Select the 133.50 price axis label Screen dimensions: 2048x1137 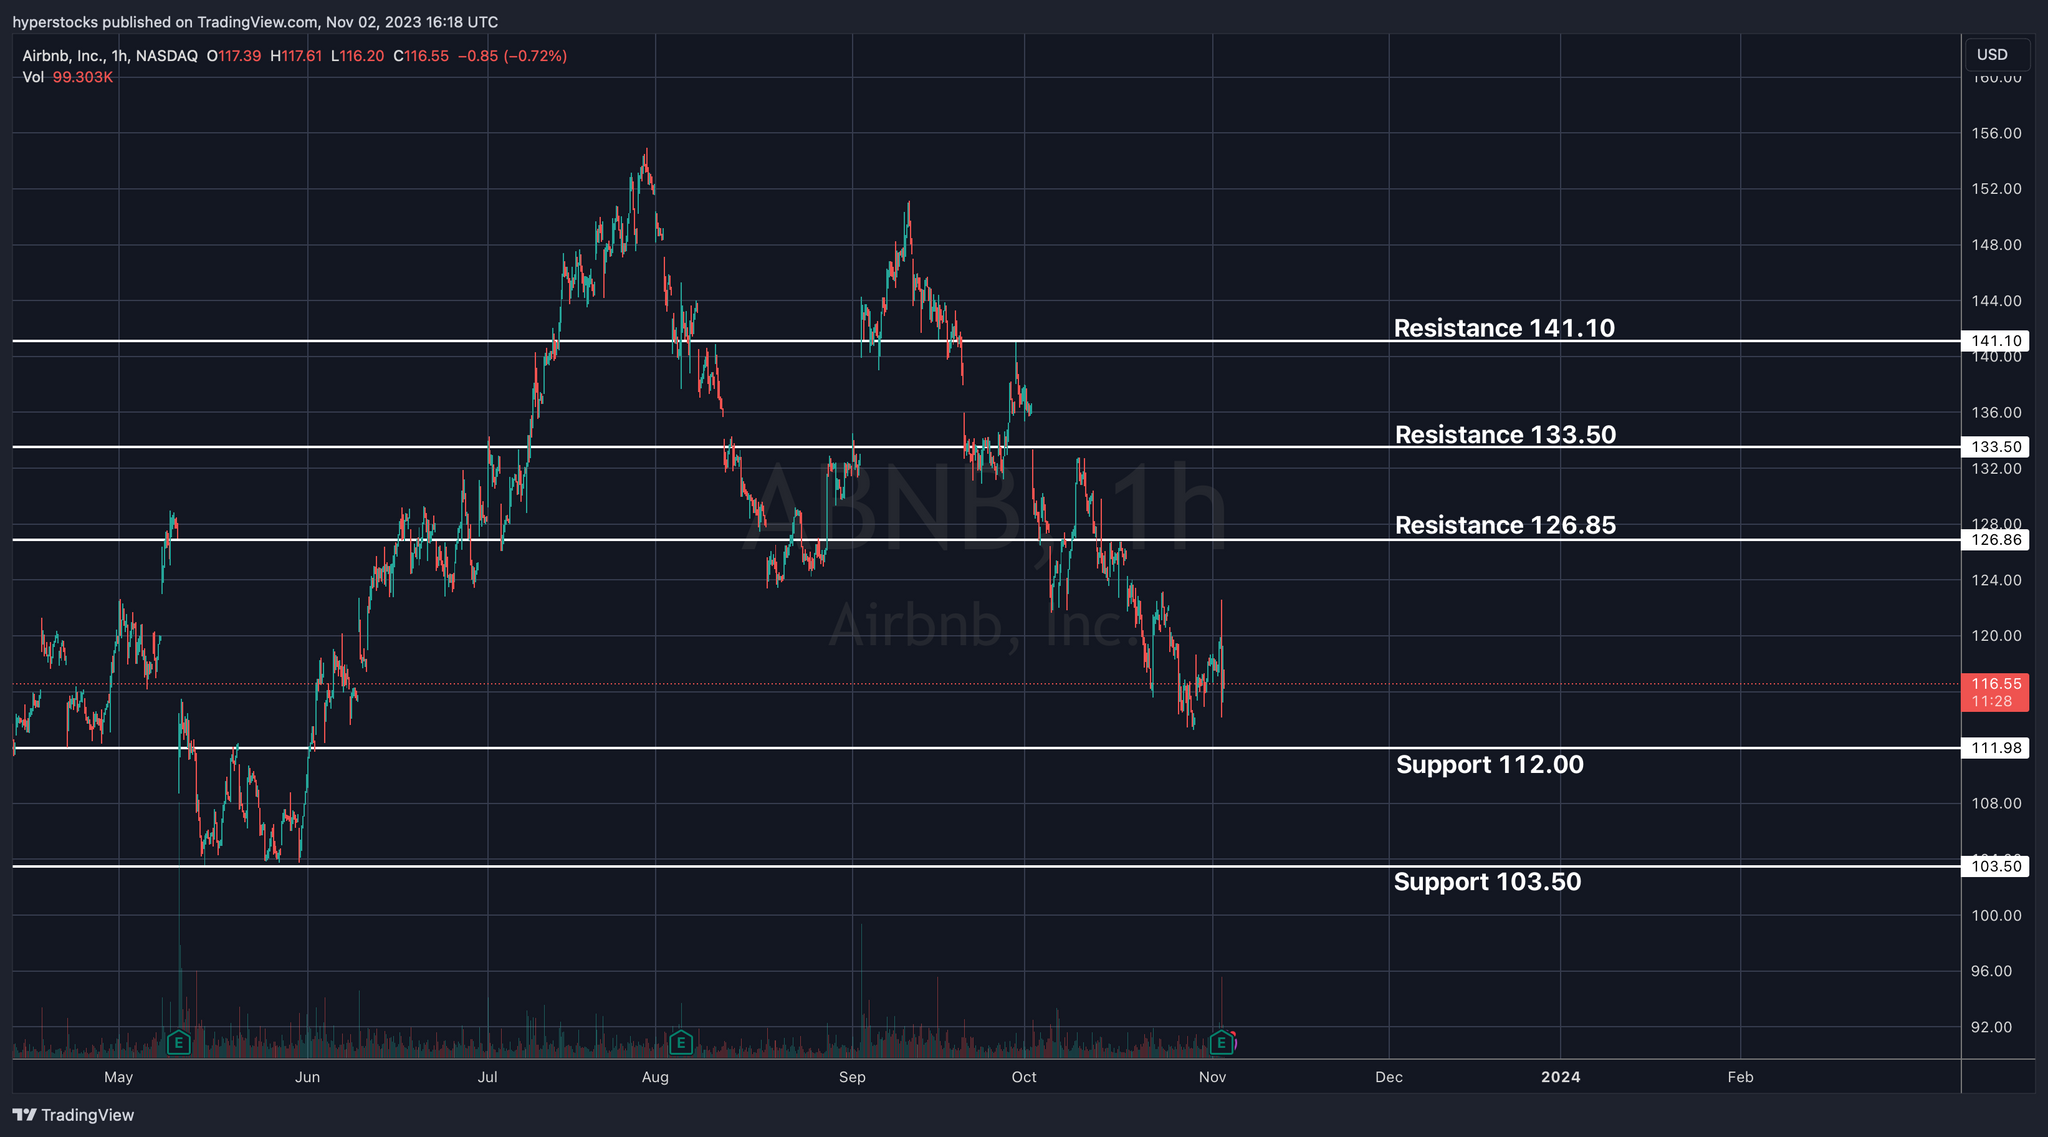click(1996, 447)
